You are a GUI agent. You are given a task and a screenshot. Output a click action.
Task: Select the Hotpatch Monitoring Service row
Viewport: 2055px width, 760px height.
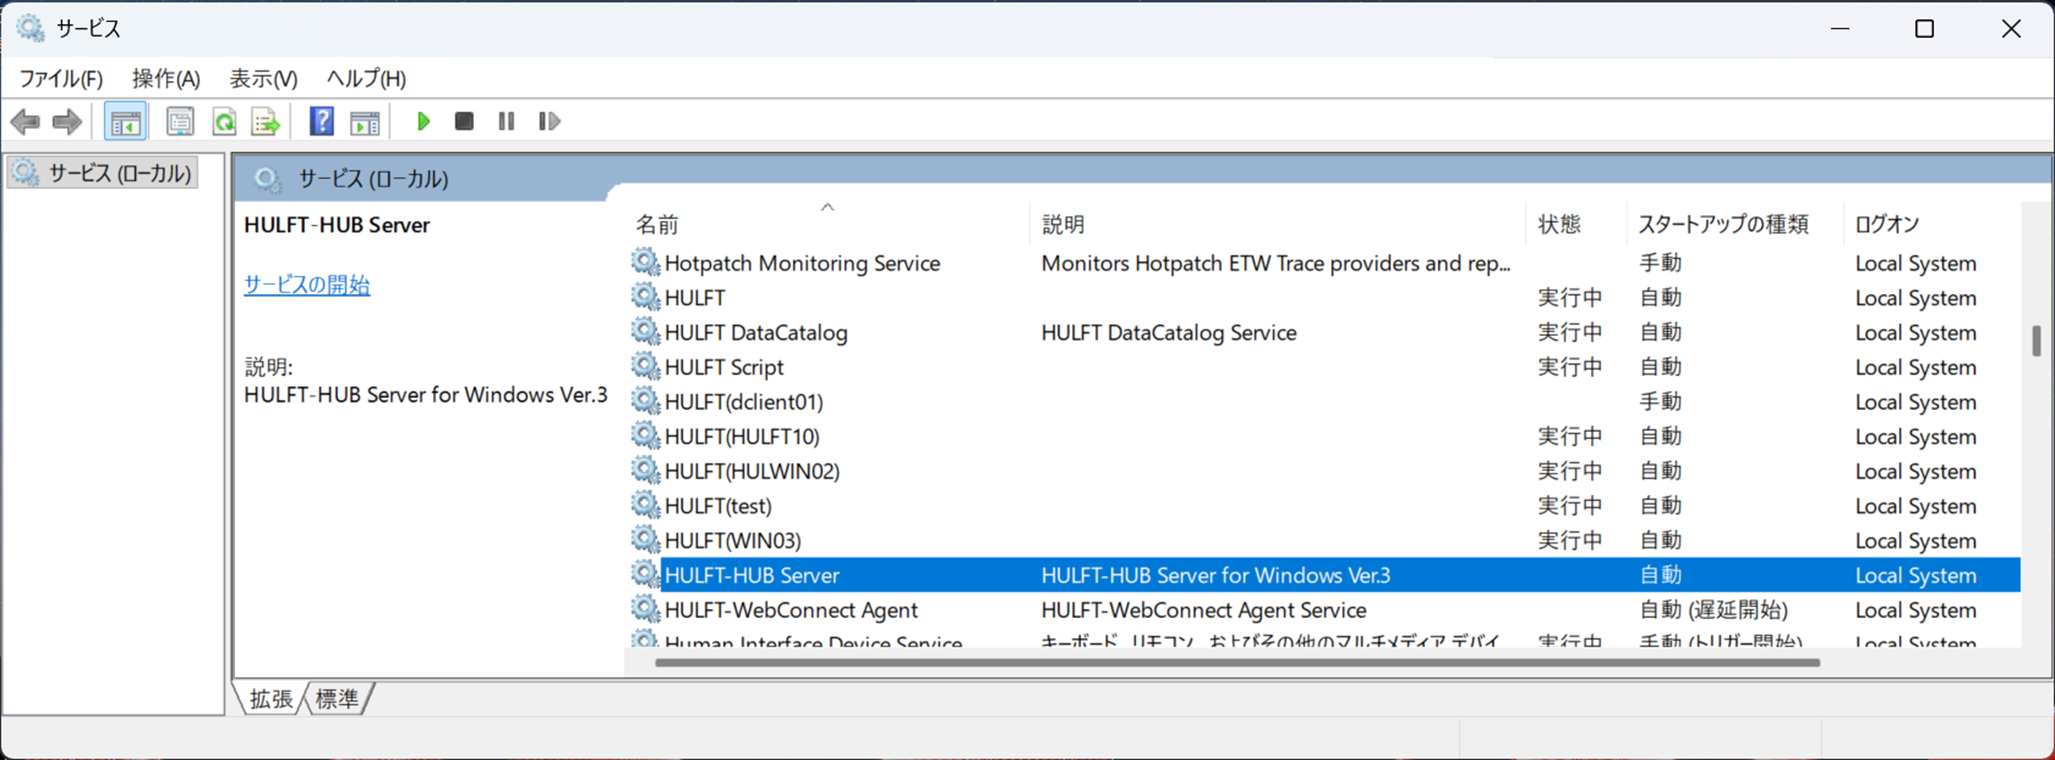click(x=1324, y=263)
